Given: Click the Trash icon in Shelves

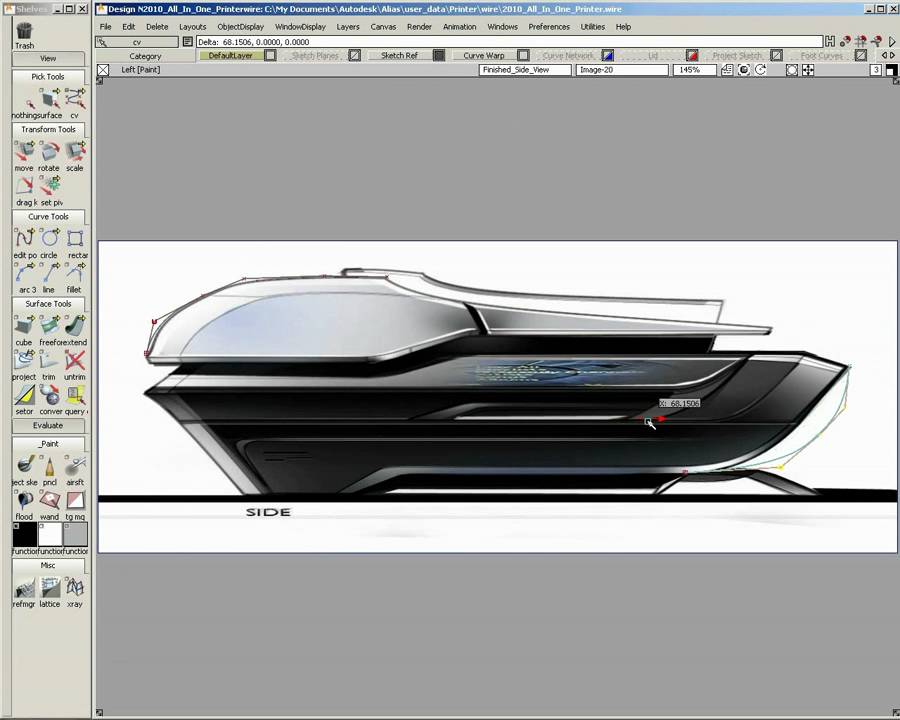Looking at the screenshot, I should [x=24, y=31].
